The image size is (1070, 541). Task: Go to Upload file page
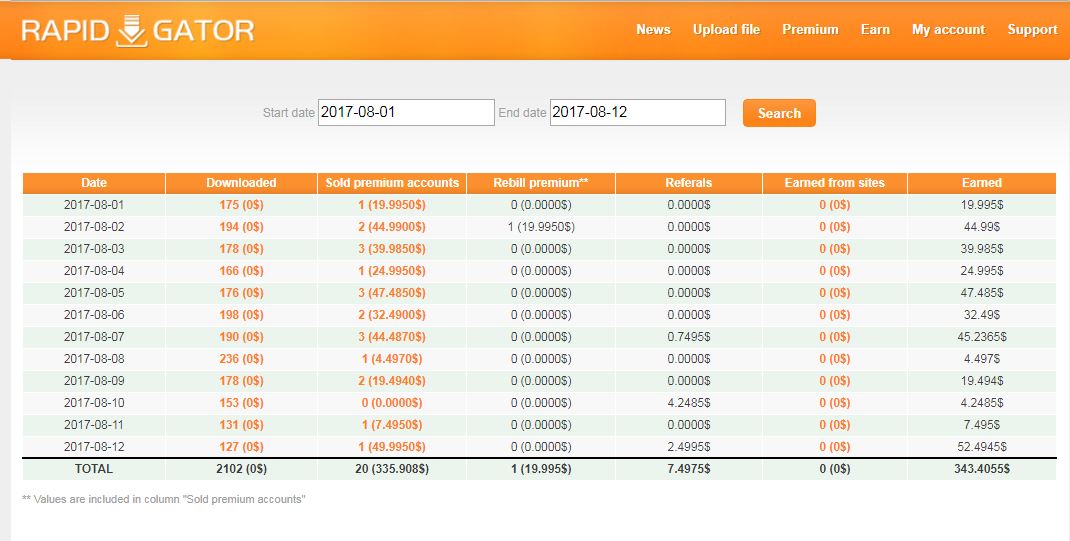(x=726, y=30)
